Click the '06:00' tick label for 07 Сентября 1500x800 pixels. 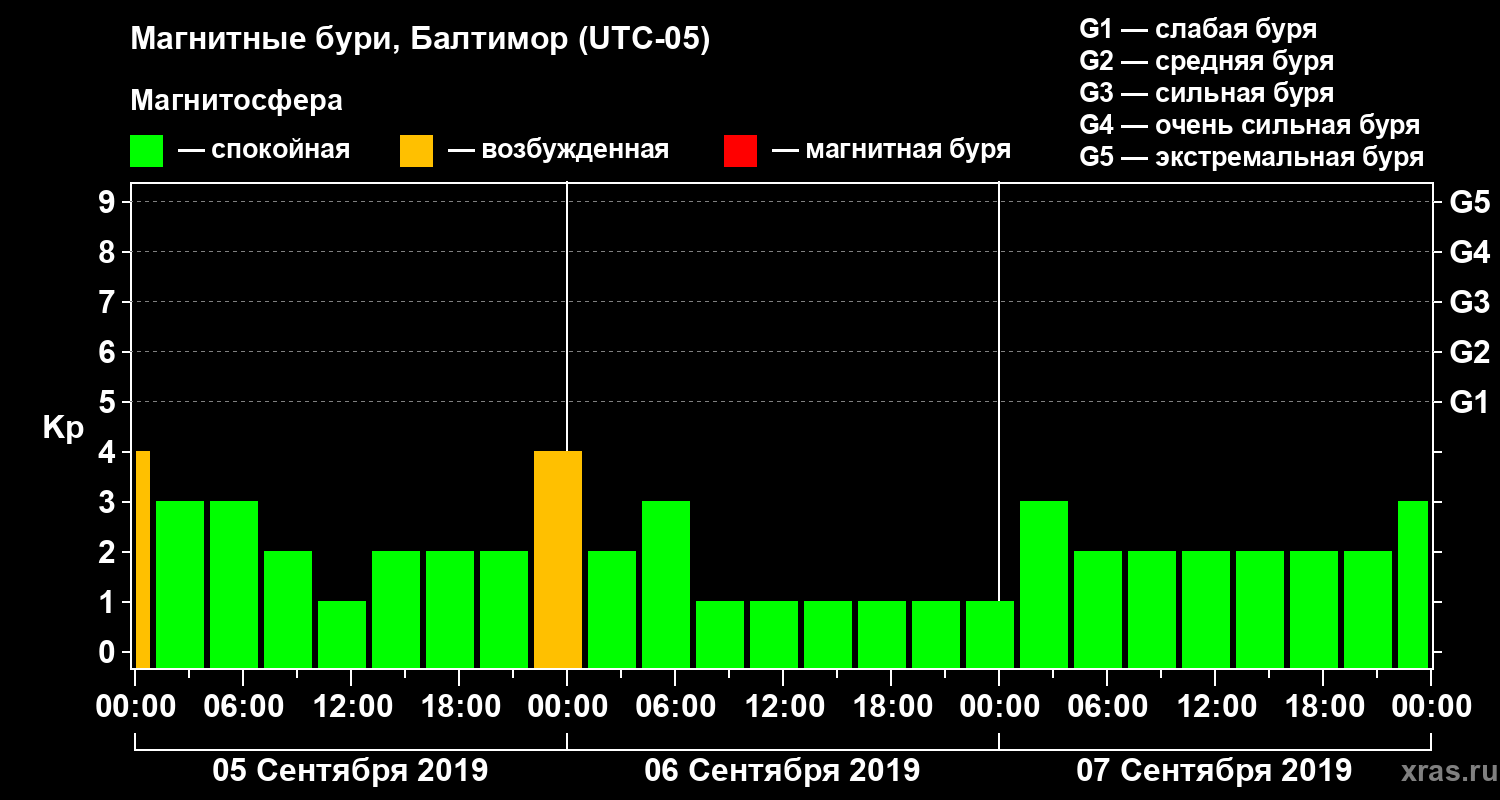[1106, 707]
